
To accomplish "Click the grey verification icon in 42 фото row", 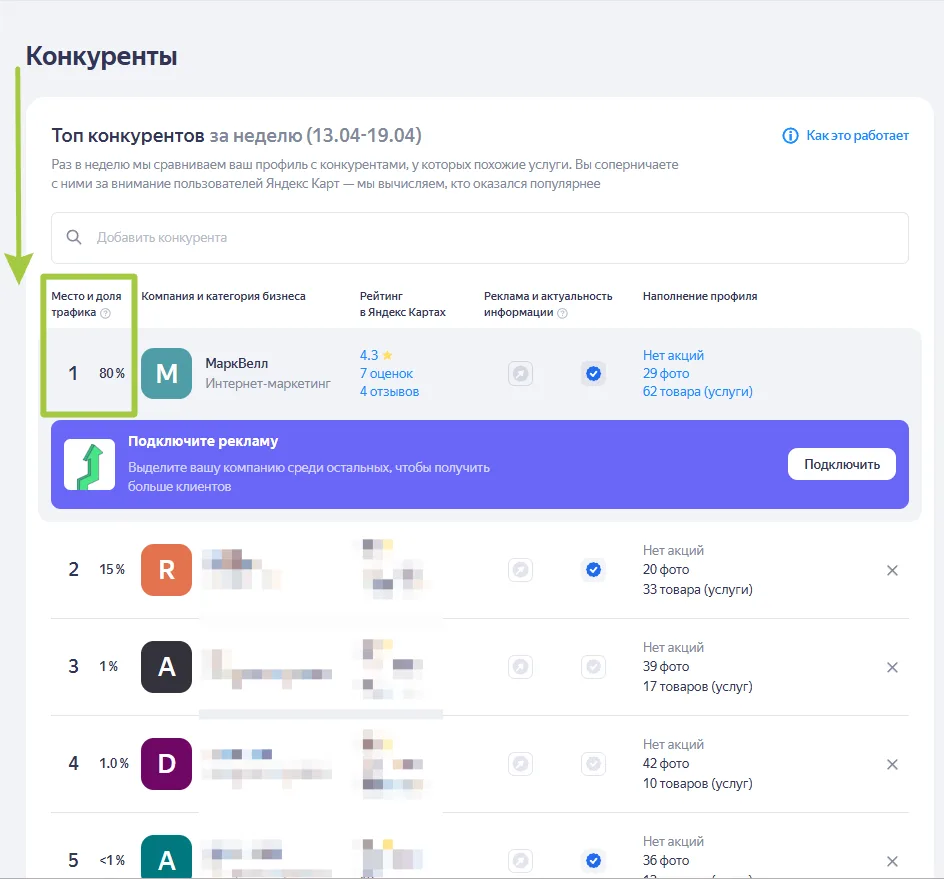I will point(594,764).
